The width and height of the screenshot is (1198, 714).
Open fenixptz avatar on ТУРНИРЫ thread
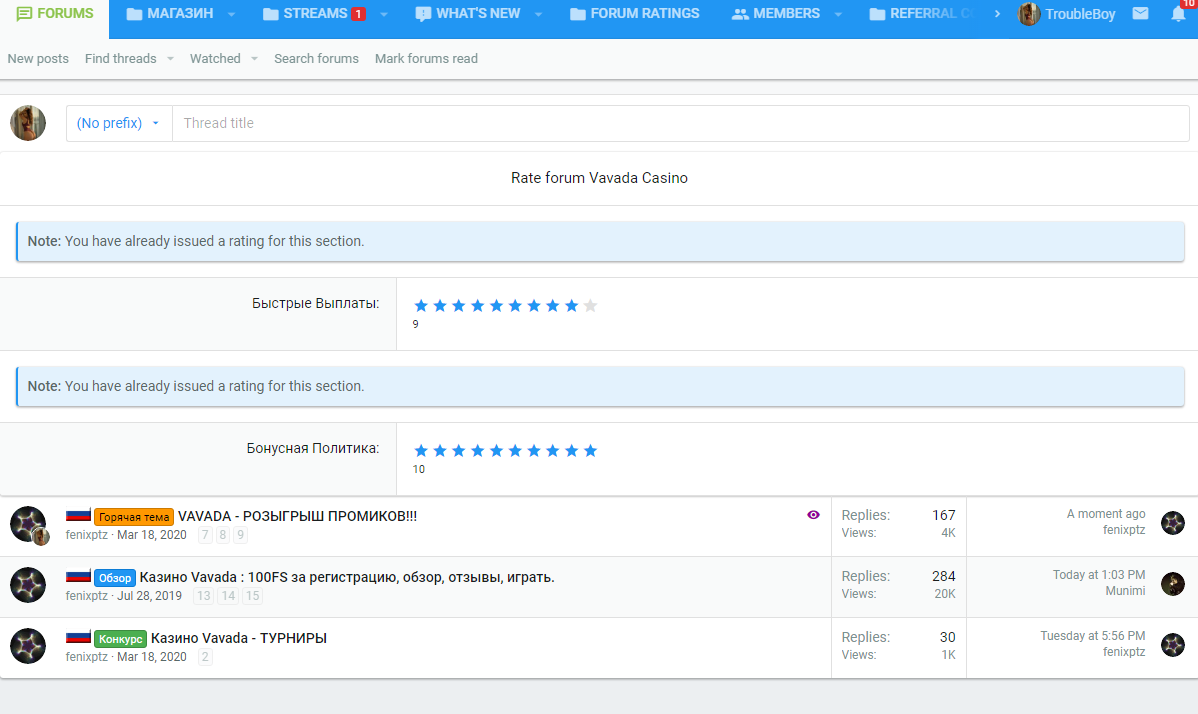28,646
